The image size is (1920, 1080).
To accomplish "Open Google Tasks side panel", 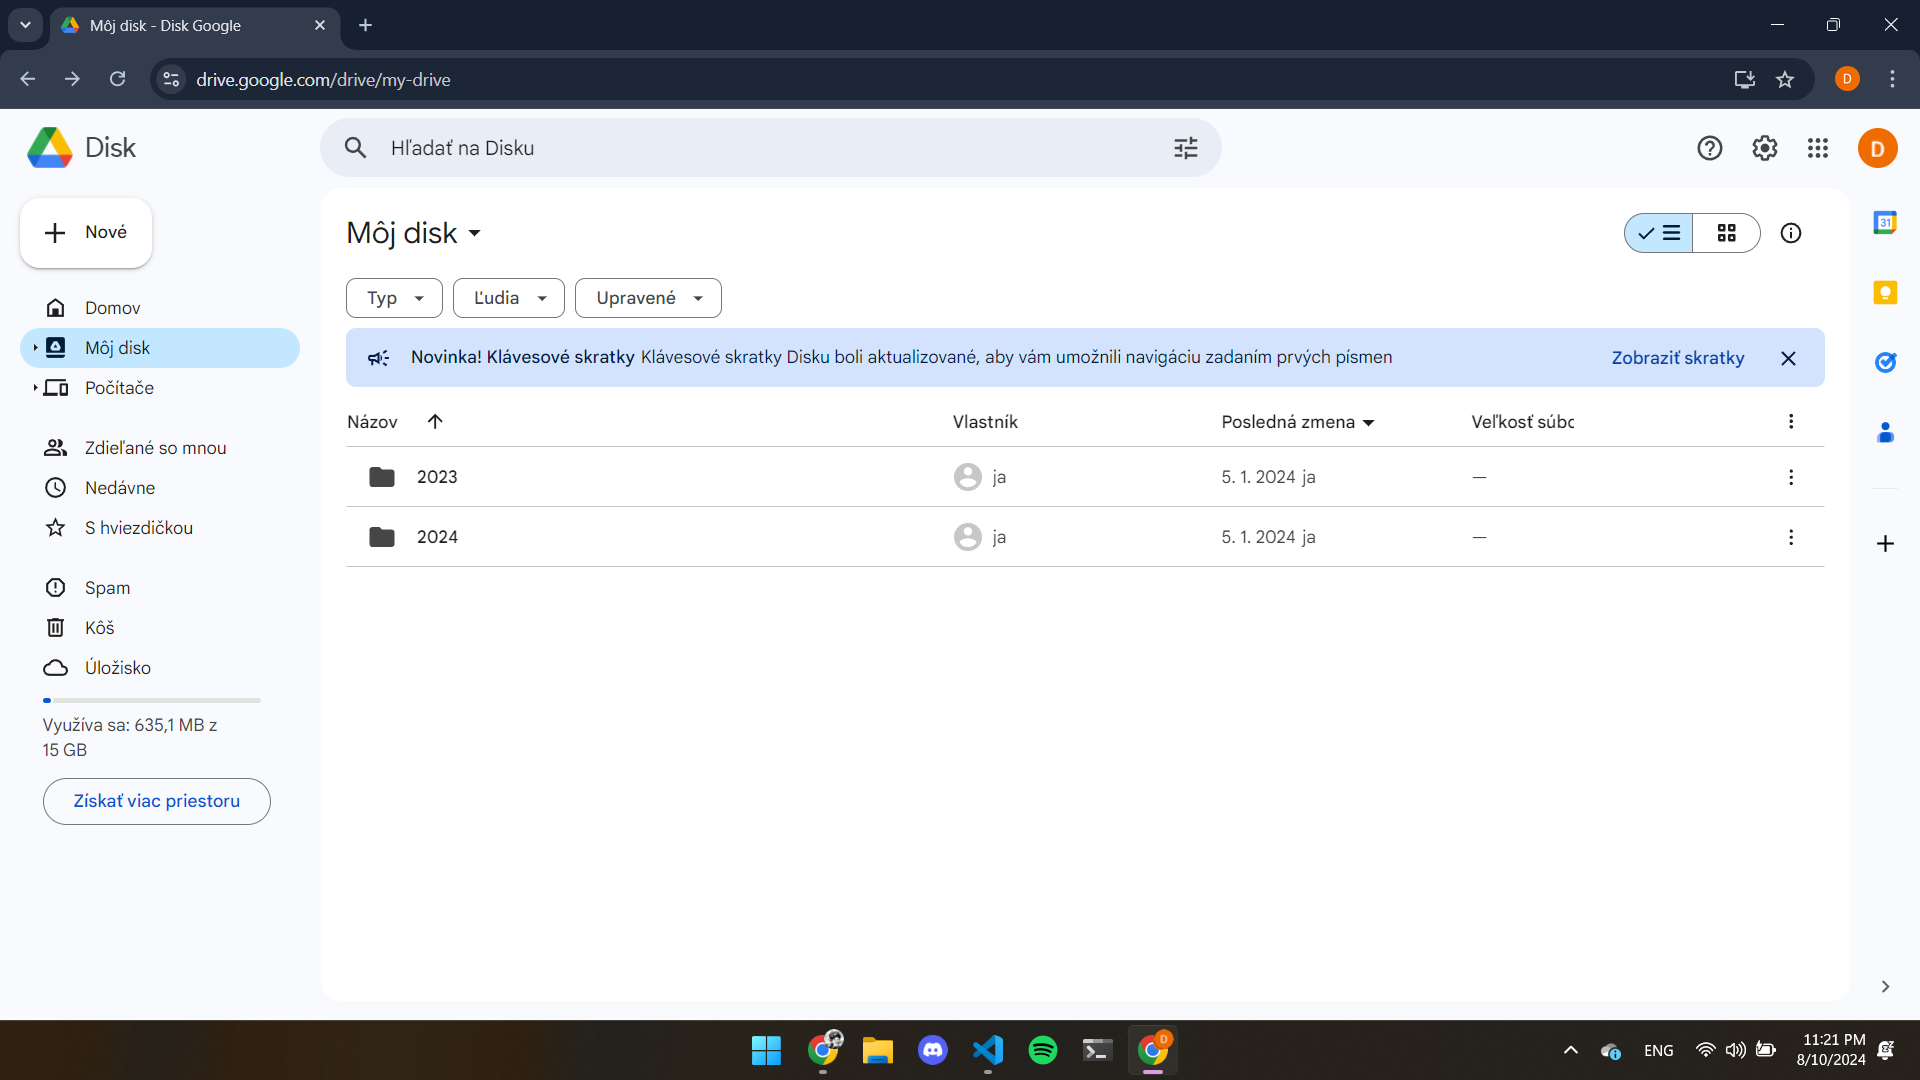I will point(1885,362).
